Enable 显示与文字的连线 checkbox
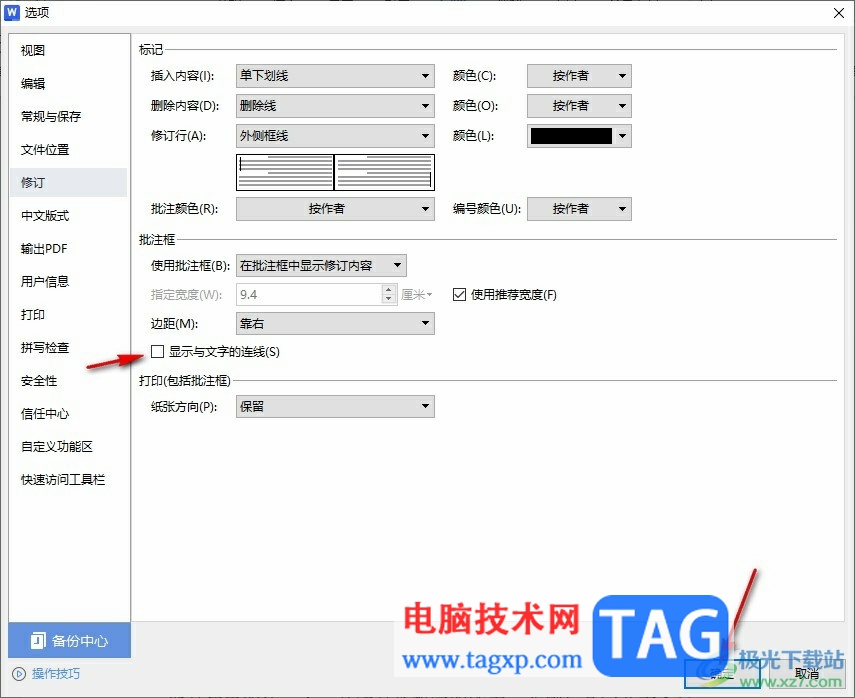This screenshot has width=855, height=698. (158, 352)
